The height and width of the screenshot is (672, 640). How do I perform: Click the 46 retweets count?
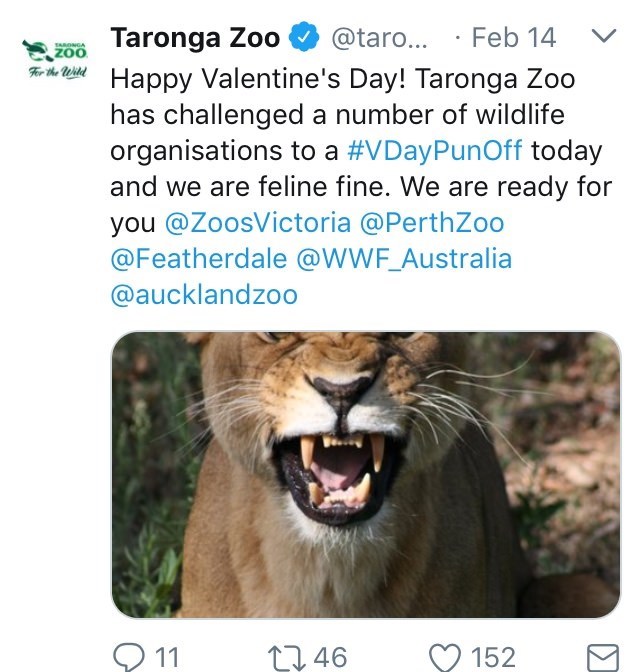(x=330, y=657)
